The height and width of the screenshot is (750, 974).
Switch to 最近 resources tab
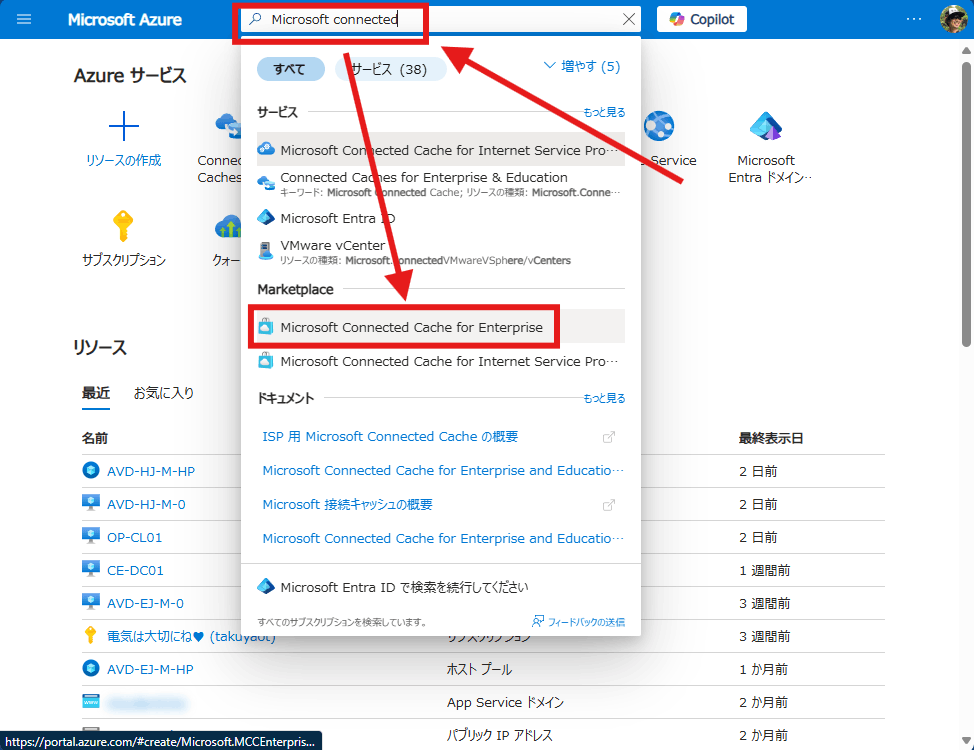click(x=96, y=393)
